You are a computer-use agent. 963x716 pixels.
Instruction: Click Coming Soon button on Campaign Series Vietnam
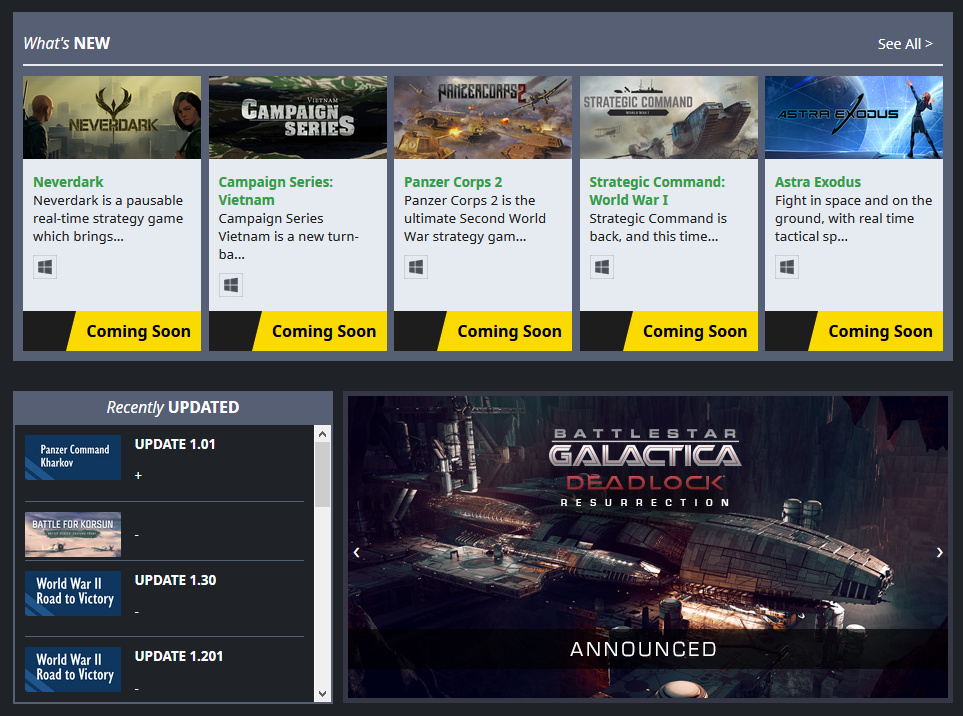click(324, 331)
